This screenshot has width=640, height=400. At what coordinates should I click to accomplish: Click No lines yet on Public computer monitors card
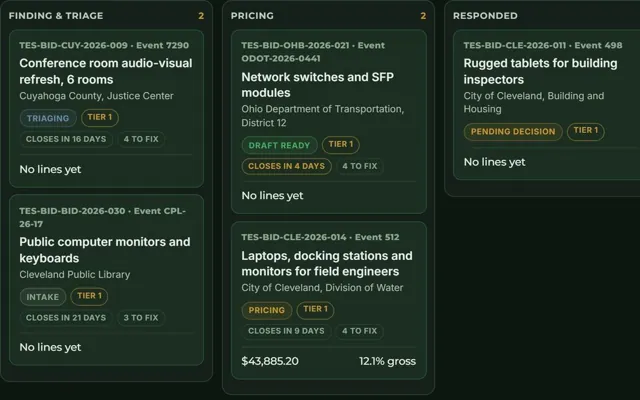(50, 347)
